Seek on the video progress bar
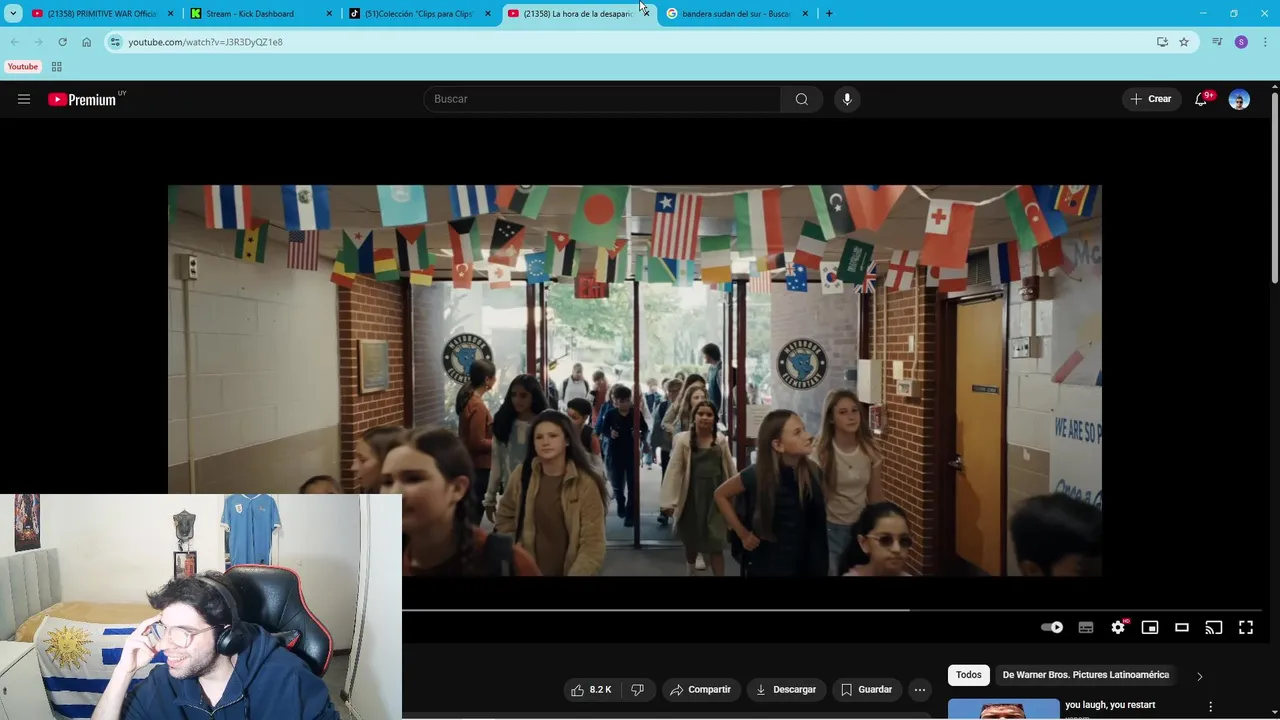This screenshot has width=1280, height=720. coord(832,609)
